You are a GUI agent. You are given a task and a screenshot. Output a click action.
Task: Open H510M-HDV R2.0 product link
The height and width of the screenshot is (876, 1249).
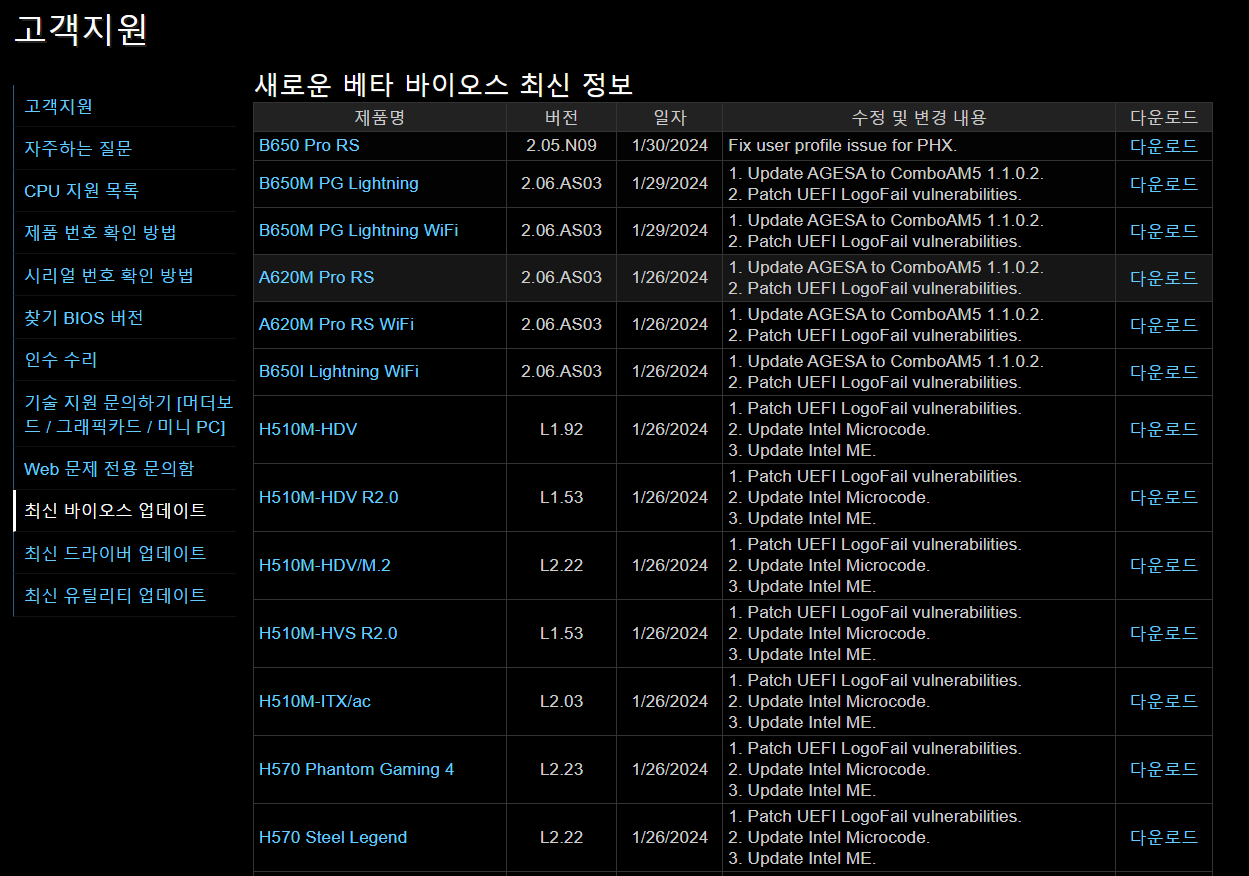[329, 497]
